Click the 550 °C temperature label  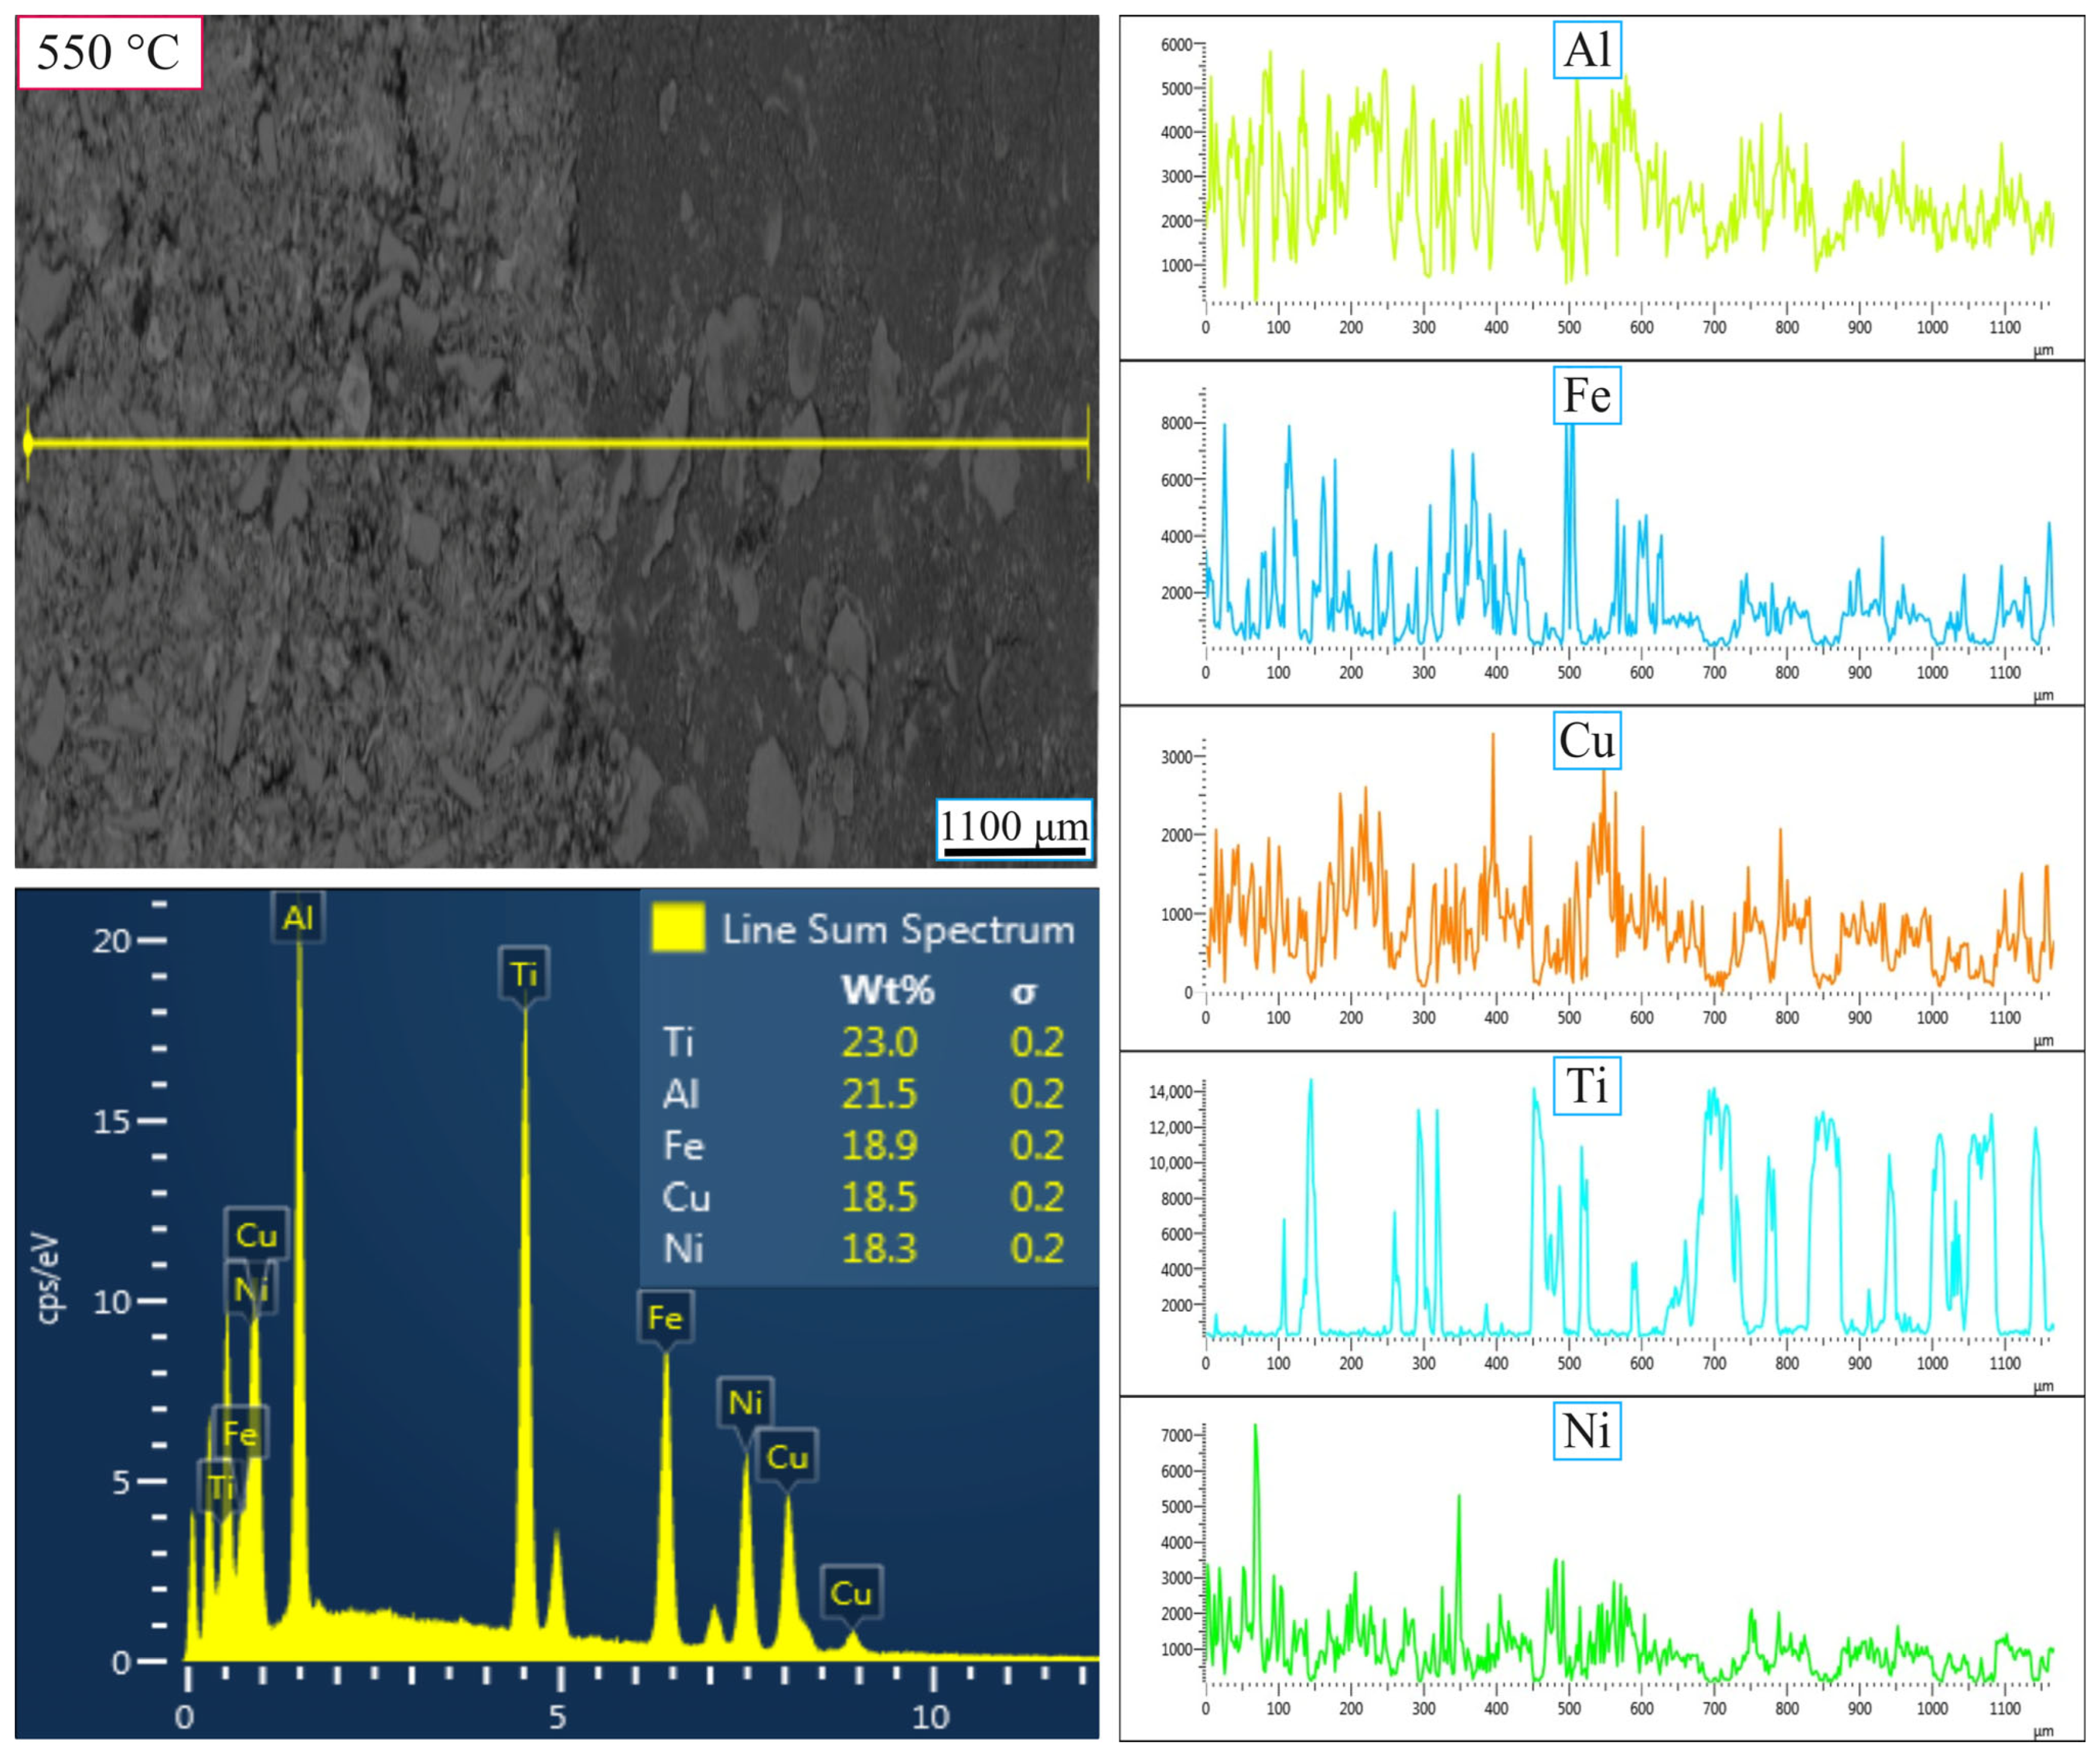point(109,52)
